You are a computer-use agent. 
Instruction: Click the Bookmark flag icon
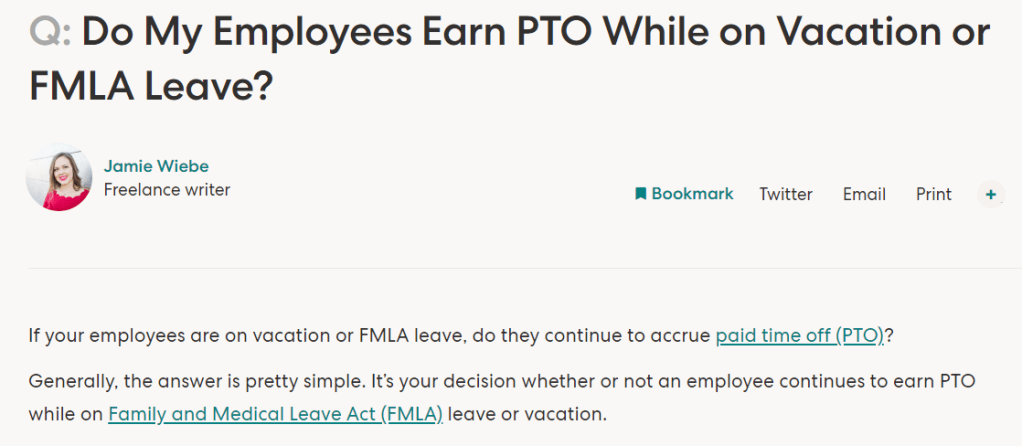point(641,194)
